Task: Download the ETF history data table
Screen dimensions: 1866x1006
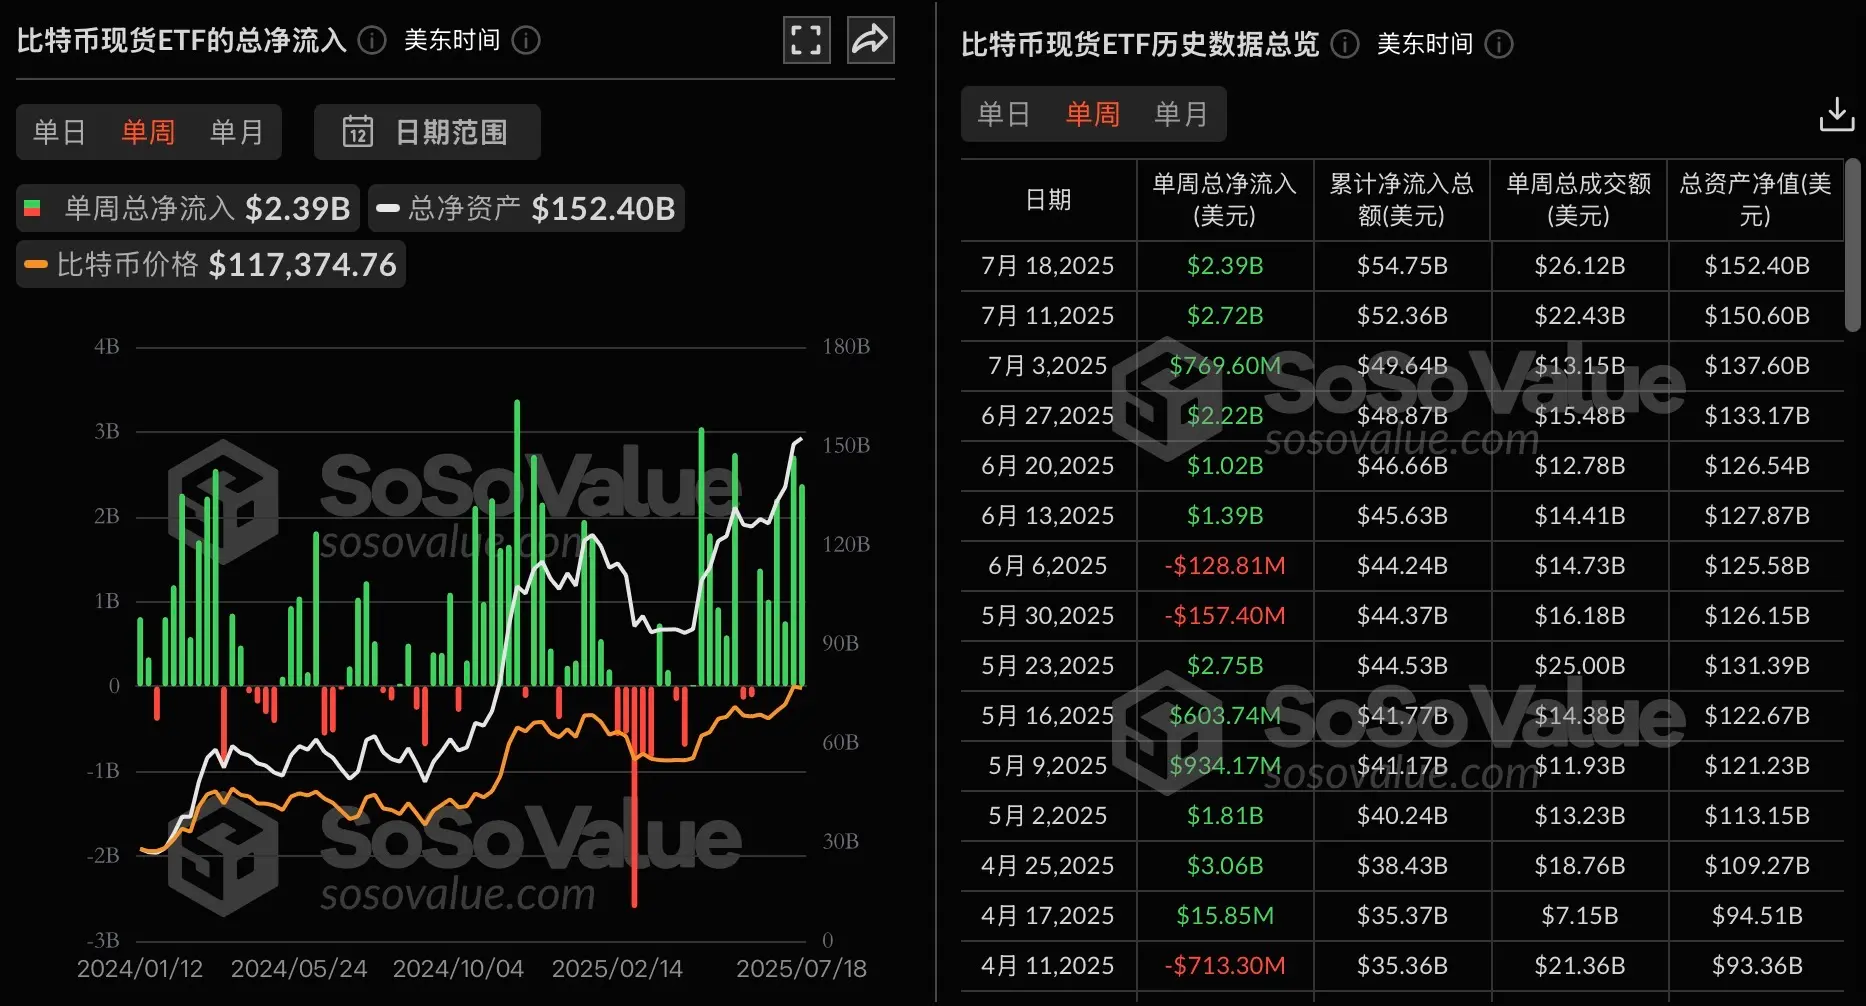Action: tap(1837, 114)
